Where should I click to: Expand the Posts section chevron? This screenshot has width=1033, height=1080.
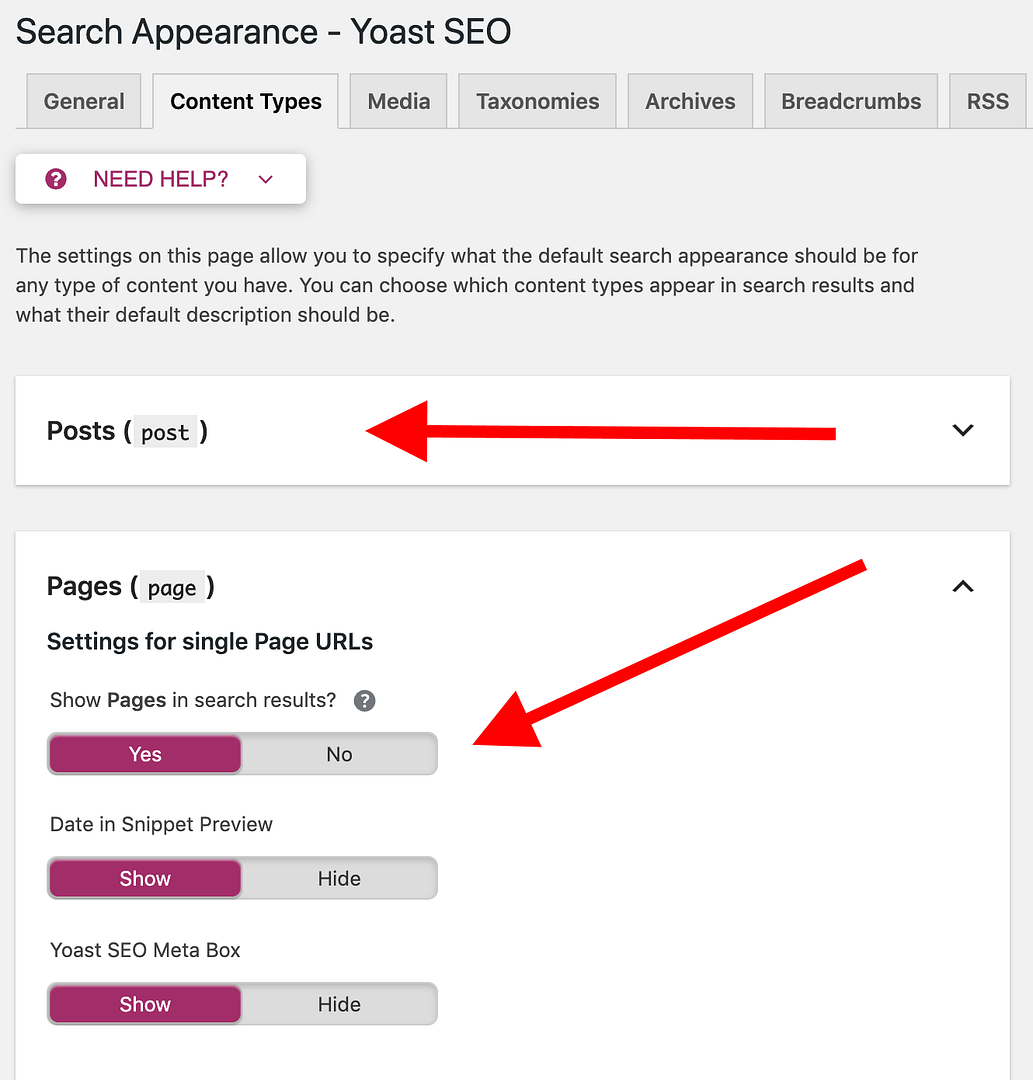pyautogui.click(x=962, y=431)
